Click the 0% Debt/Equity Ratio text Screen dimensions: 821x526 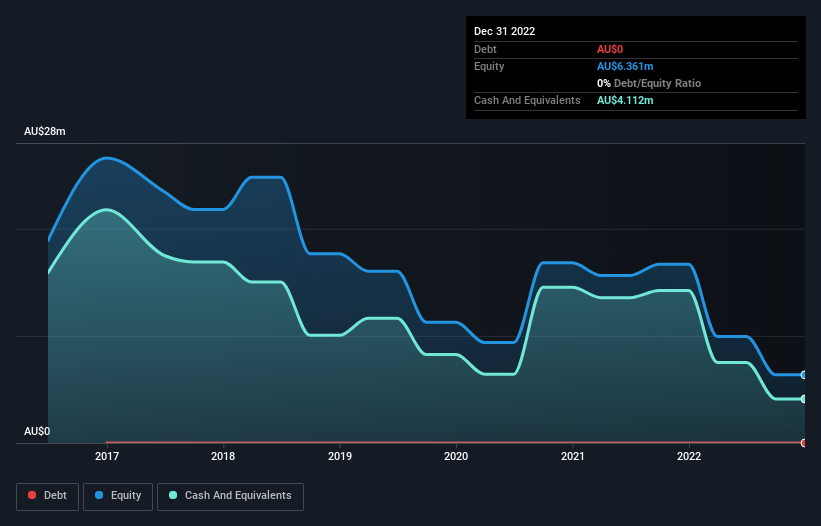point(649,83)
